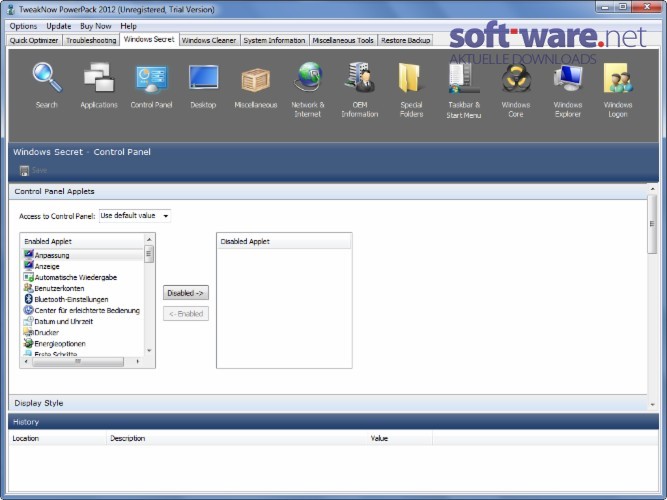Open the Special Folders icon
Viewport: 667px width, 500px height.
(411, 78)
